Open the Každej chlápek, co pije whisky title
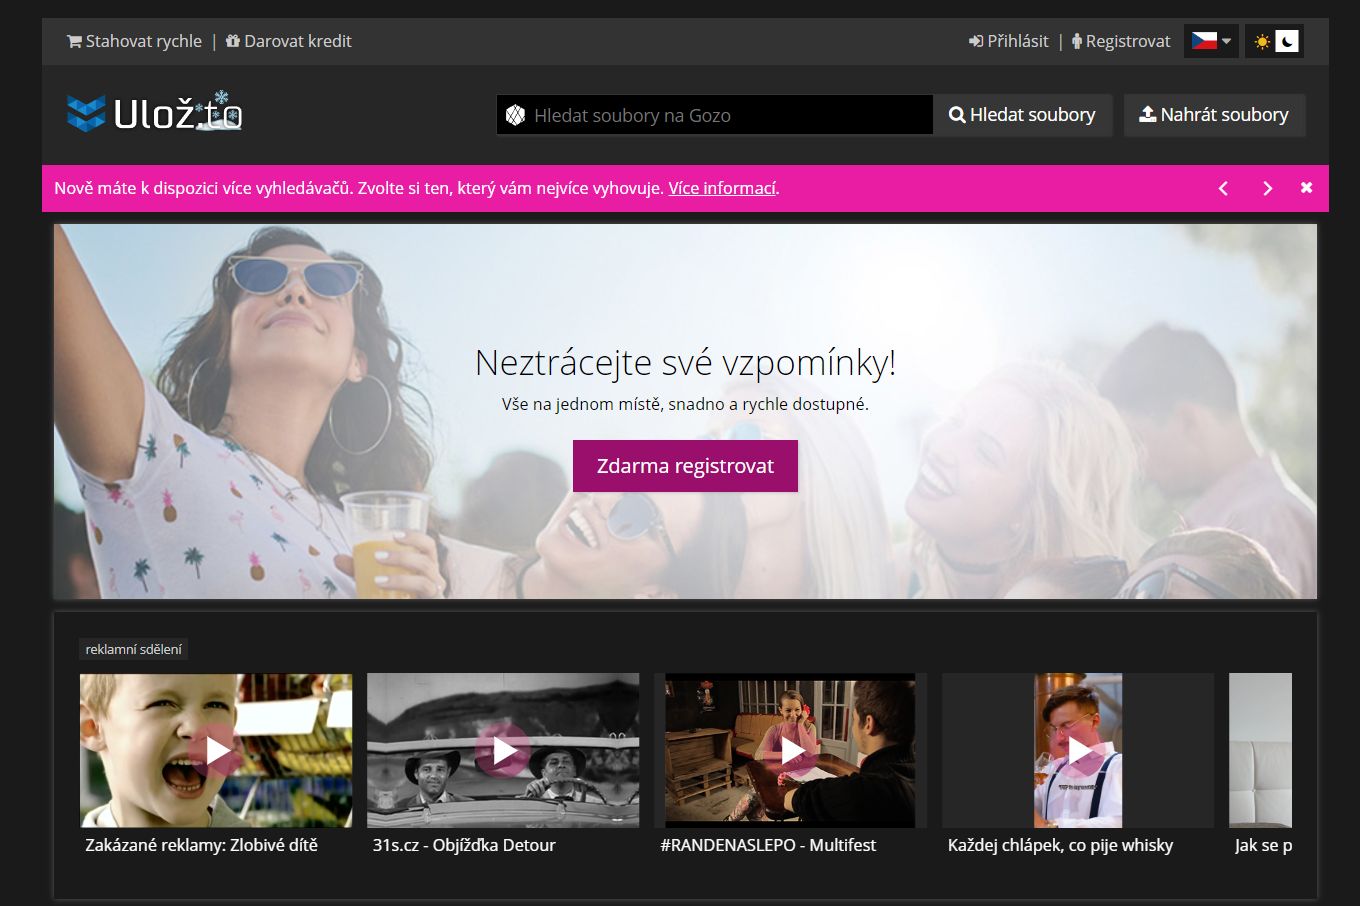Image resolution: width=1360 pixels, height=906 pixels. pyautogui.click(x=1060, y=845)
